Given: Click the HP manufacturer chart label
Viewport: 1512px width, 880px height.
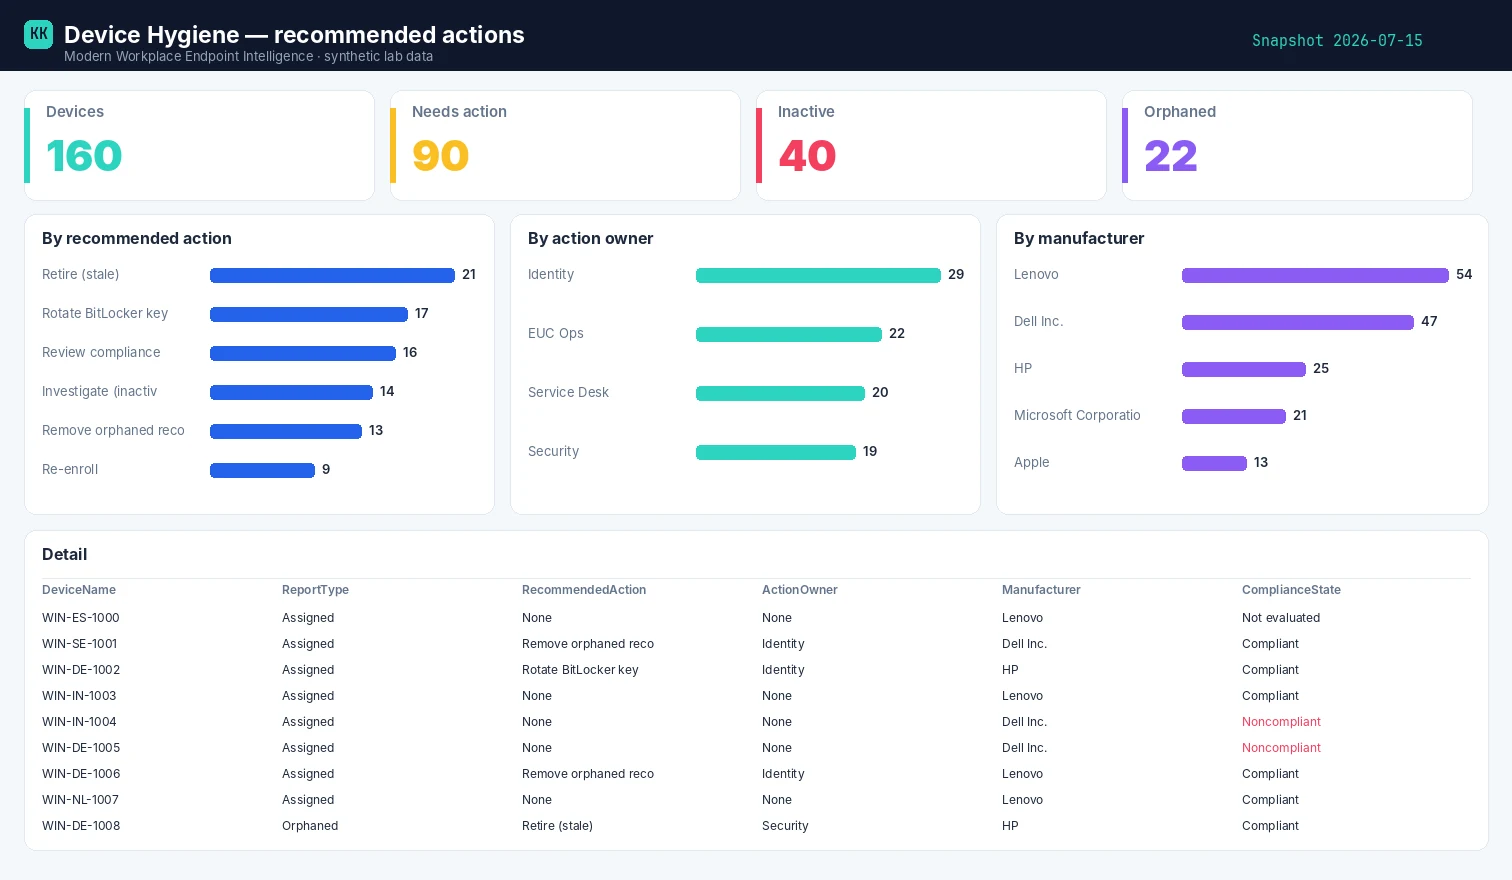Looking at the screenshot, I should click(1023, 368).
